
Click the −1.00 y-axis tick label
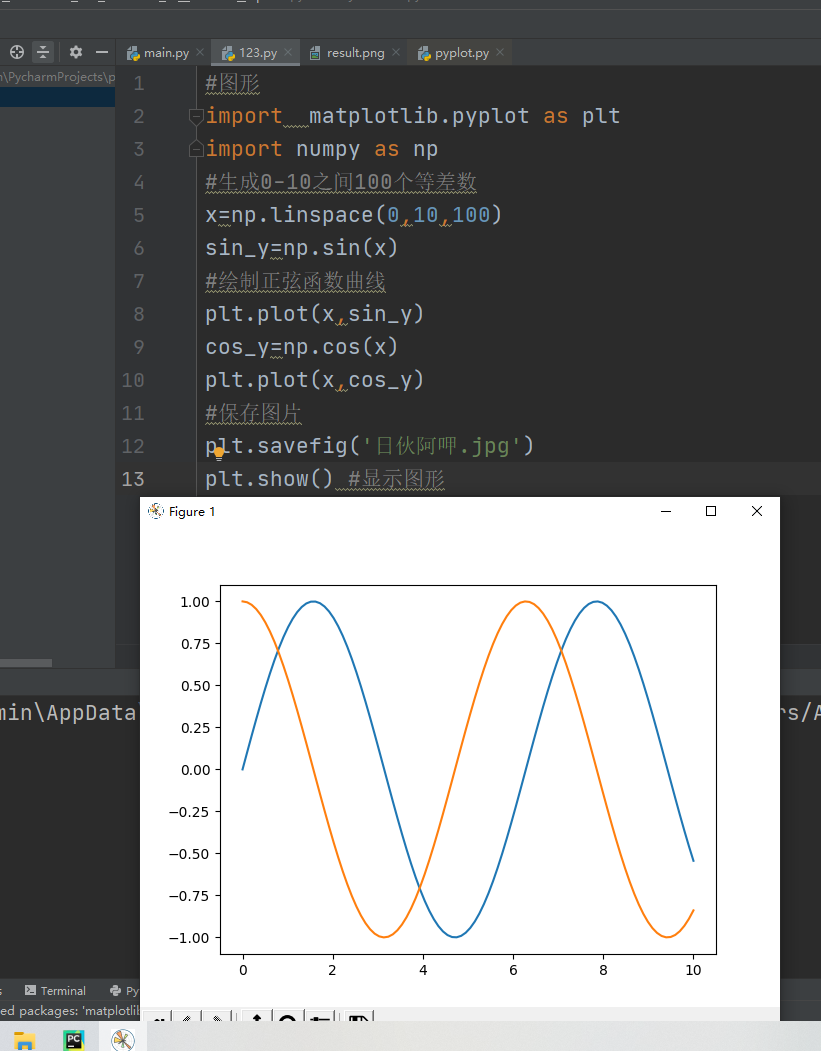point(190,938)
